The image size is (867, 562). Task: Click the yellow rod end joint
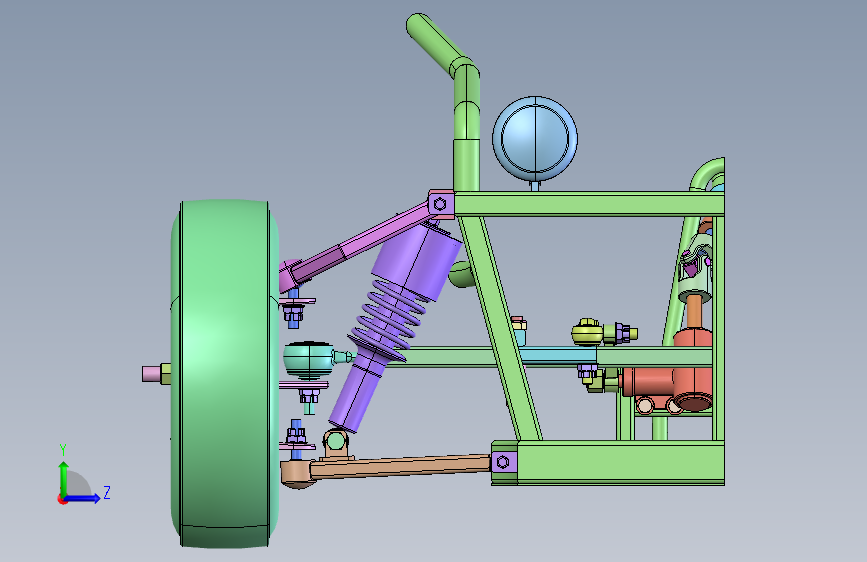[x=587, y=331]
